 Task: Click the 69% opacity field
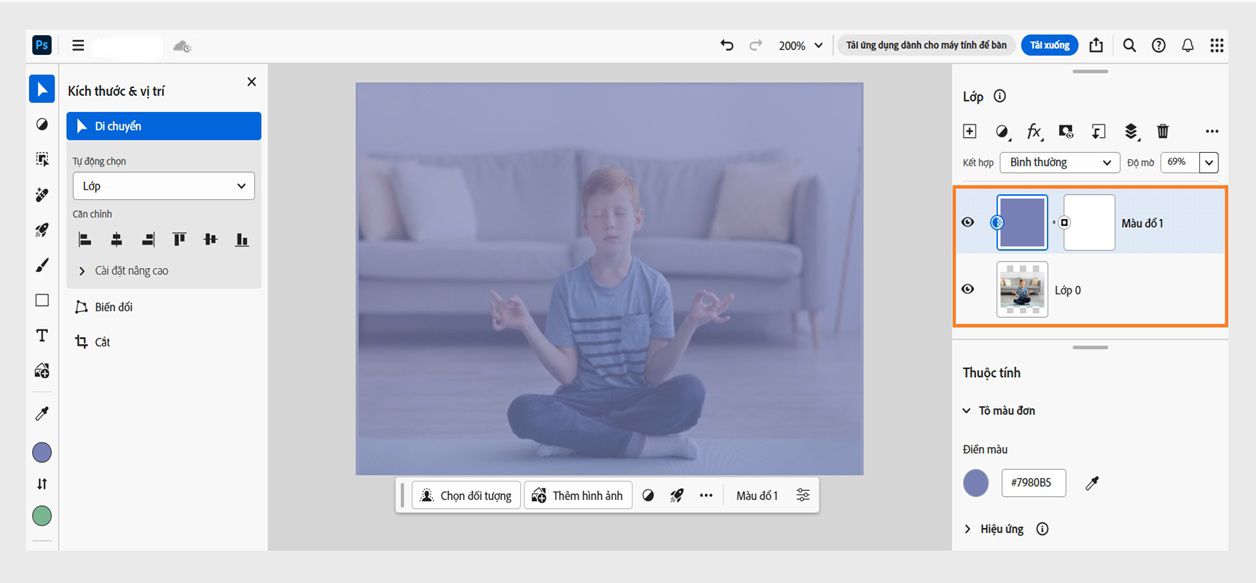point(1179,162)
